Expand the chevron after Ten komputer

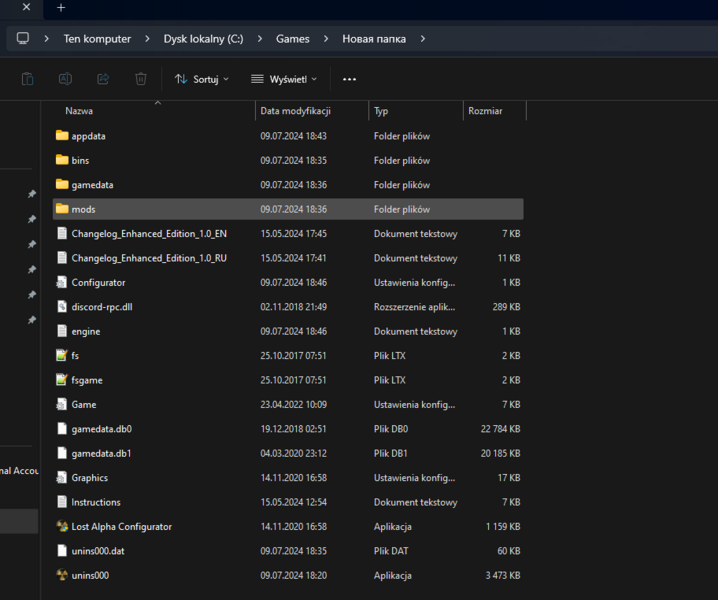pos(147,39)
